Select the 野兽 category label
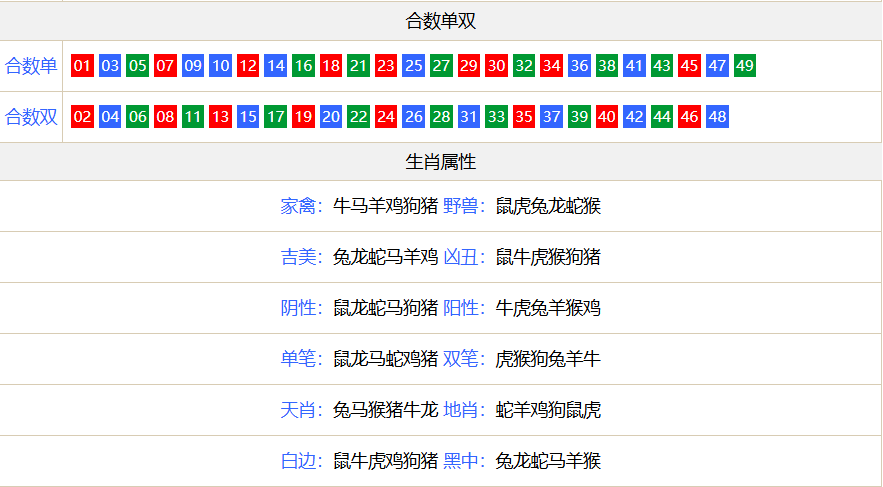 (462, 206)
